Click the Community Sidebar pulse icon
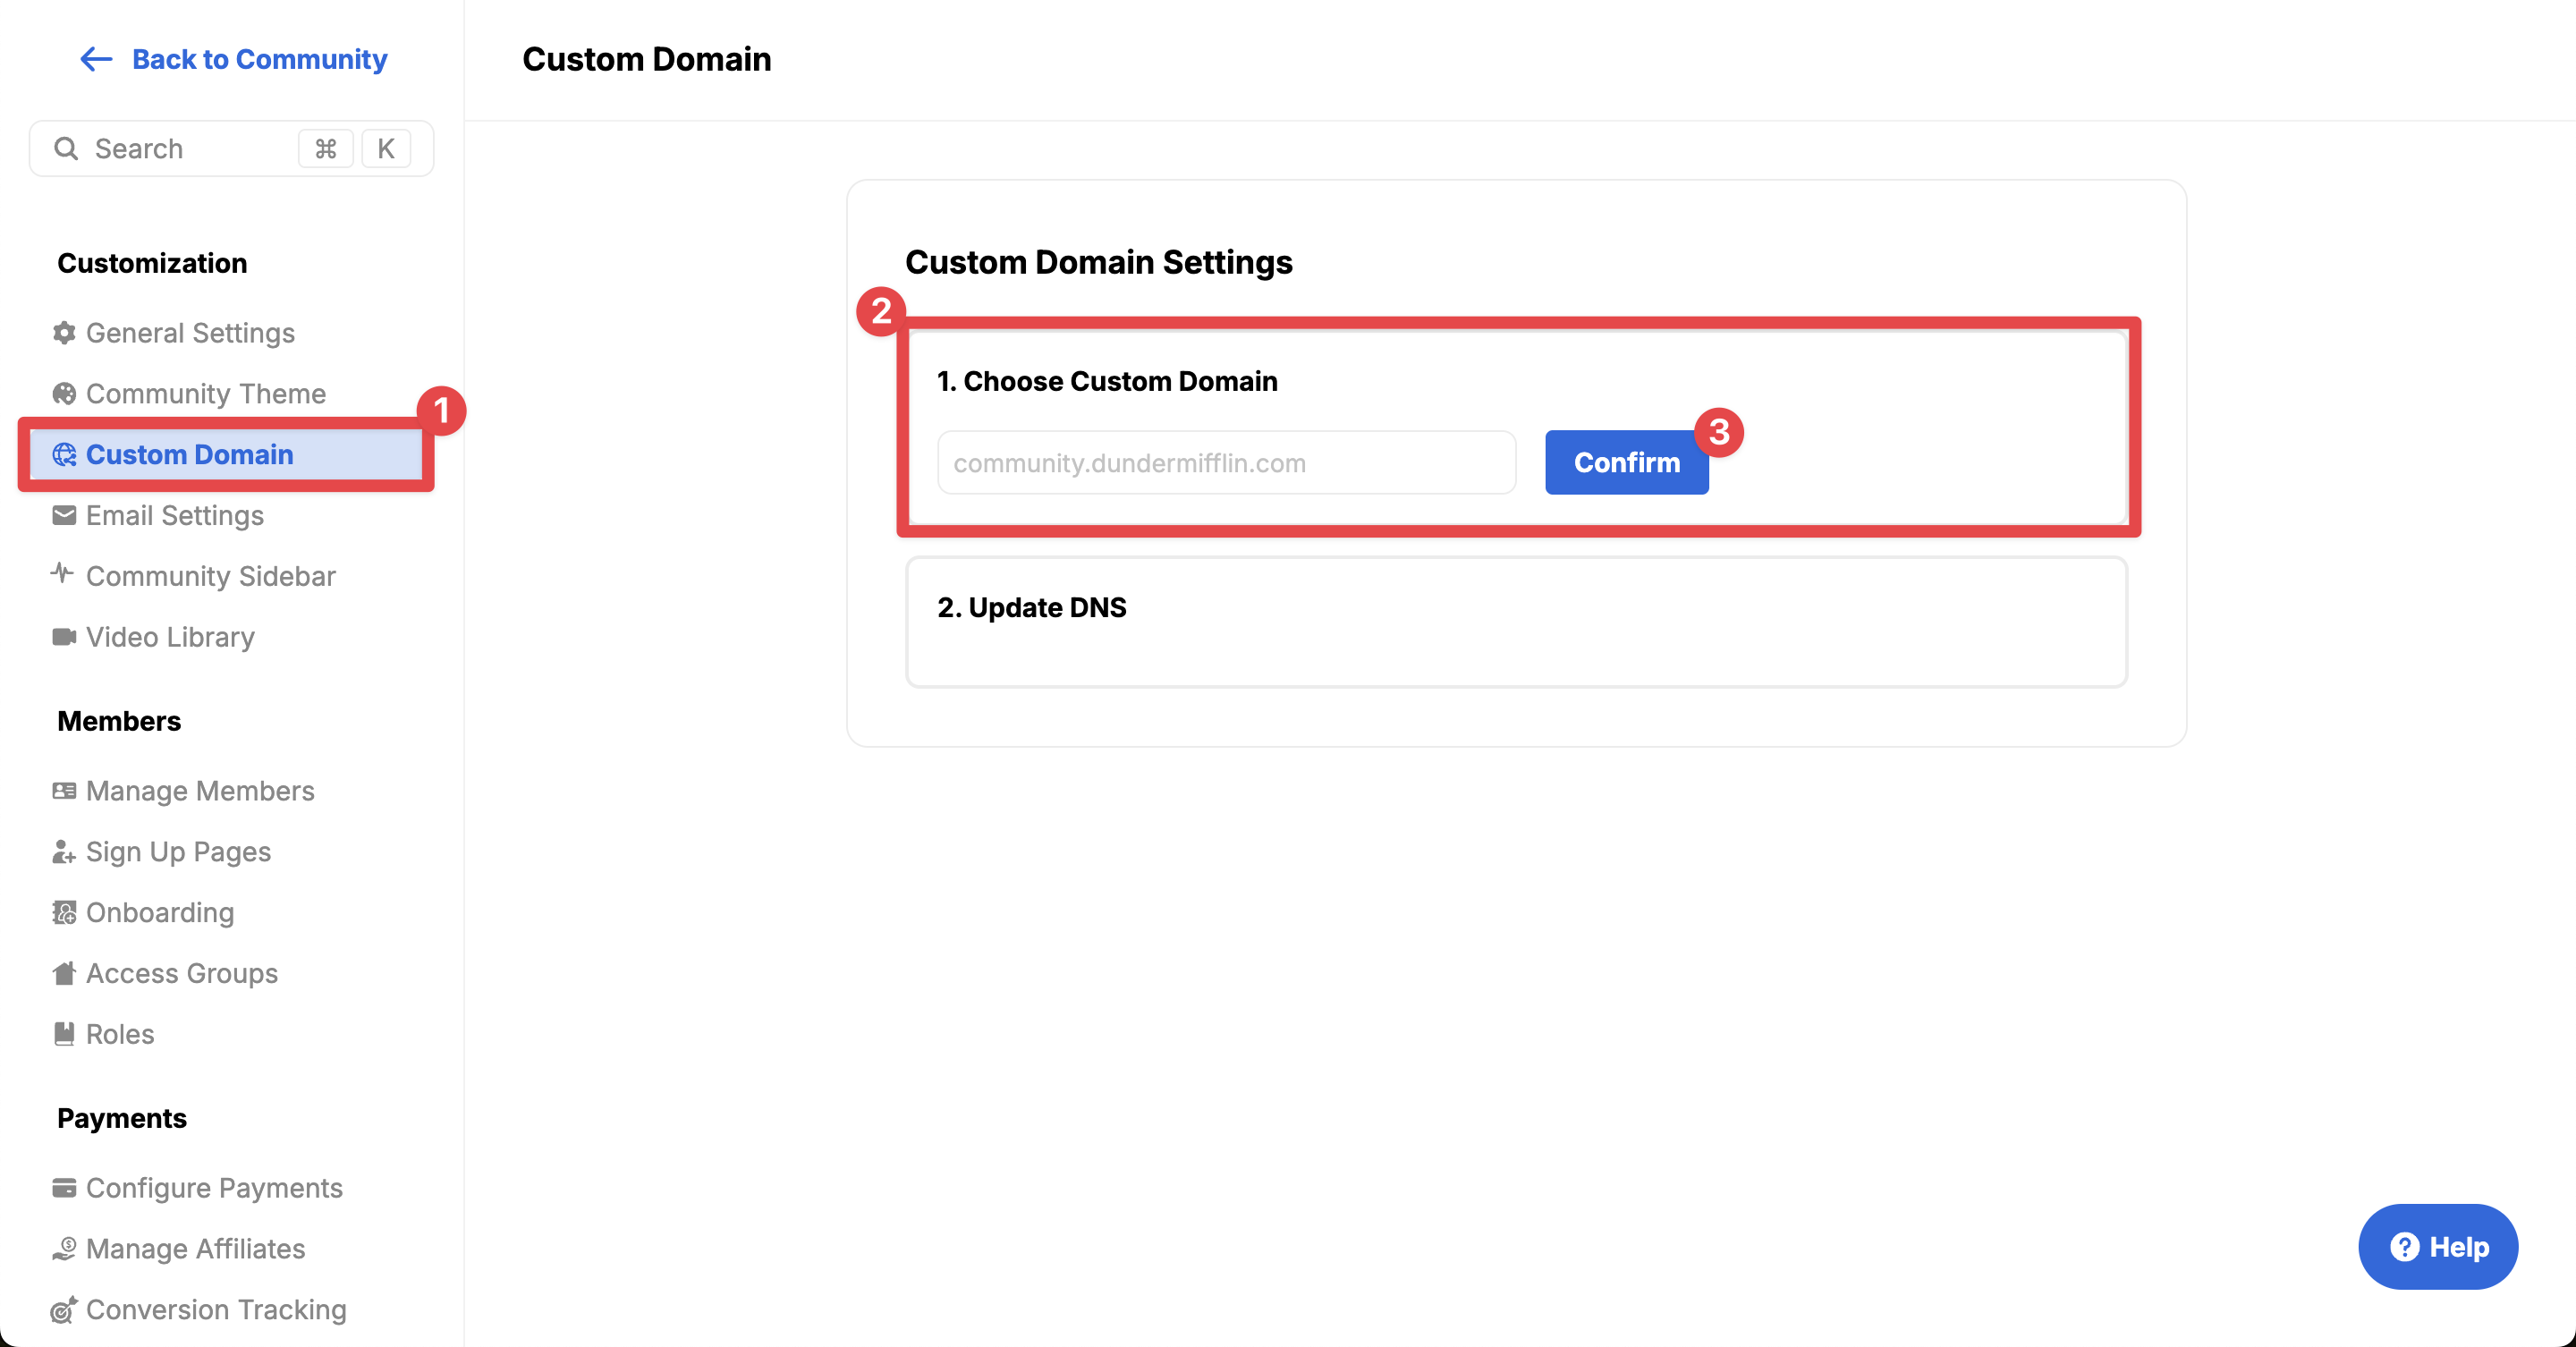 [62, 574]
